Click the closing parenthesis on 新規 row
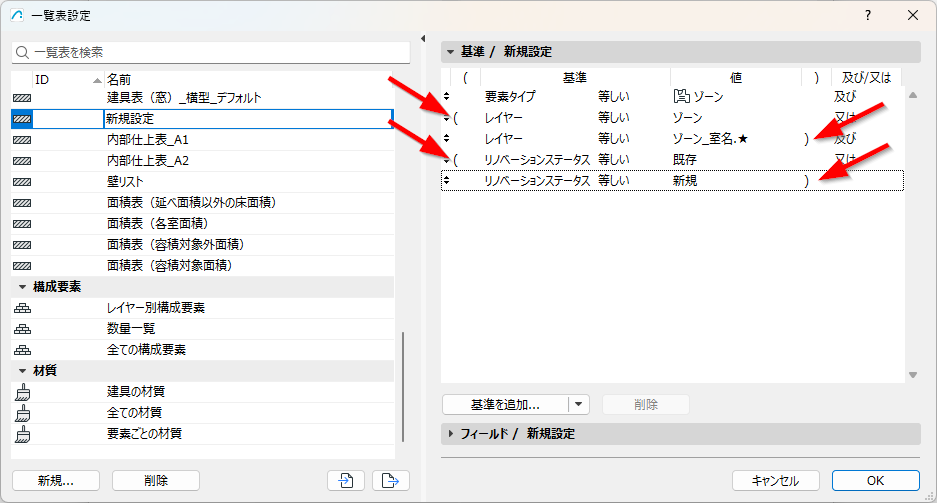The width and height of the screenshot is (937, 503). pyautogui.click(x=807, y=180)
